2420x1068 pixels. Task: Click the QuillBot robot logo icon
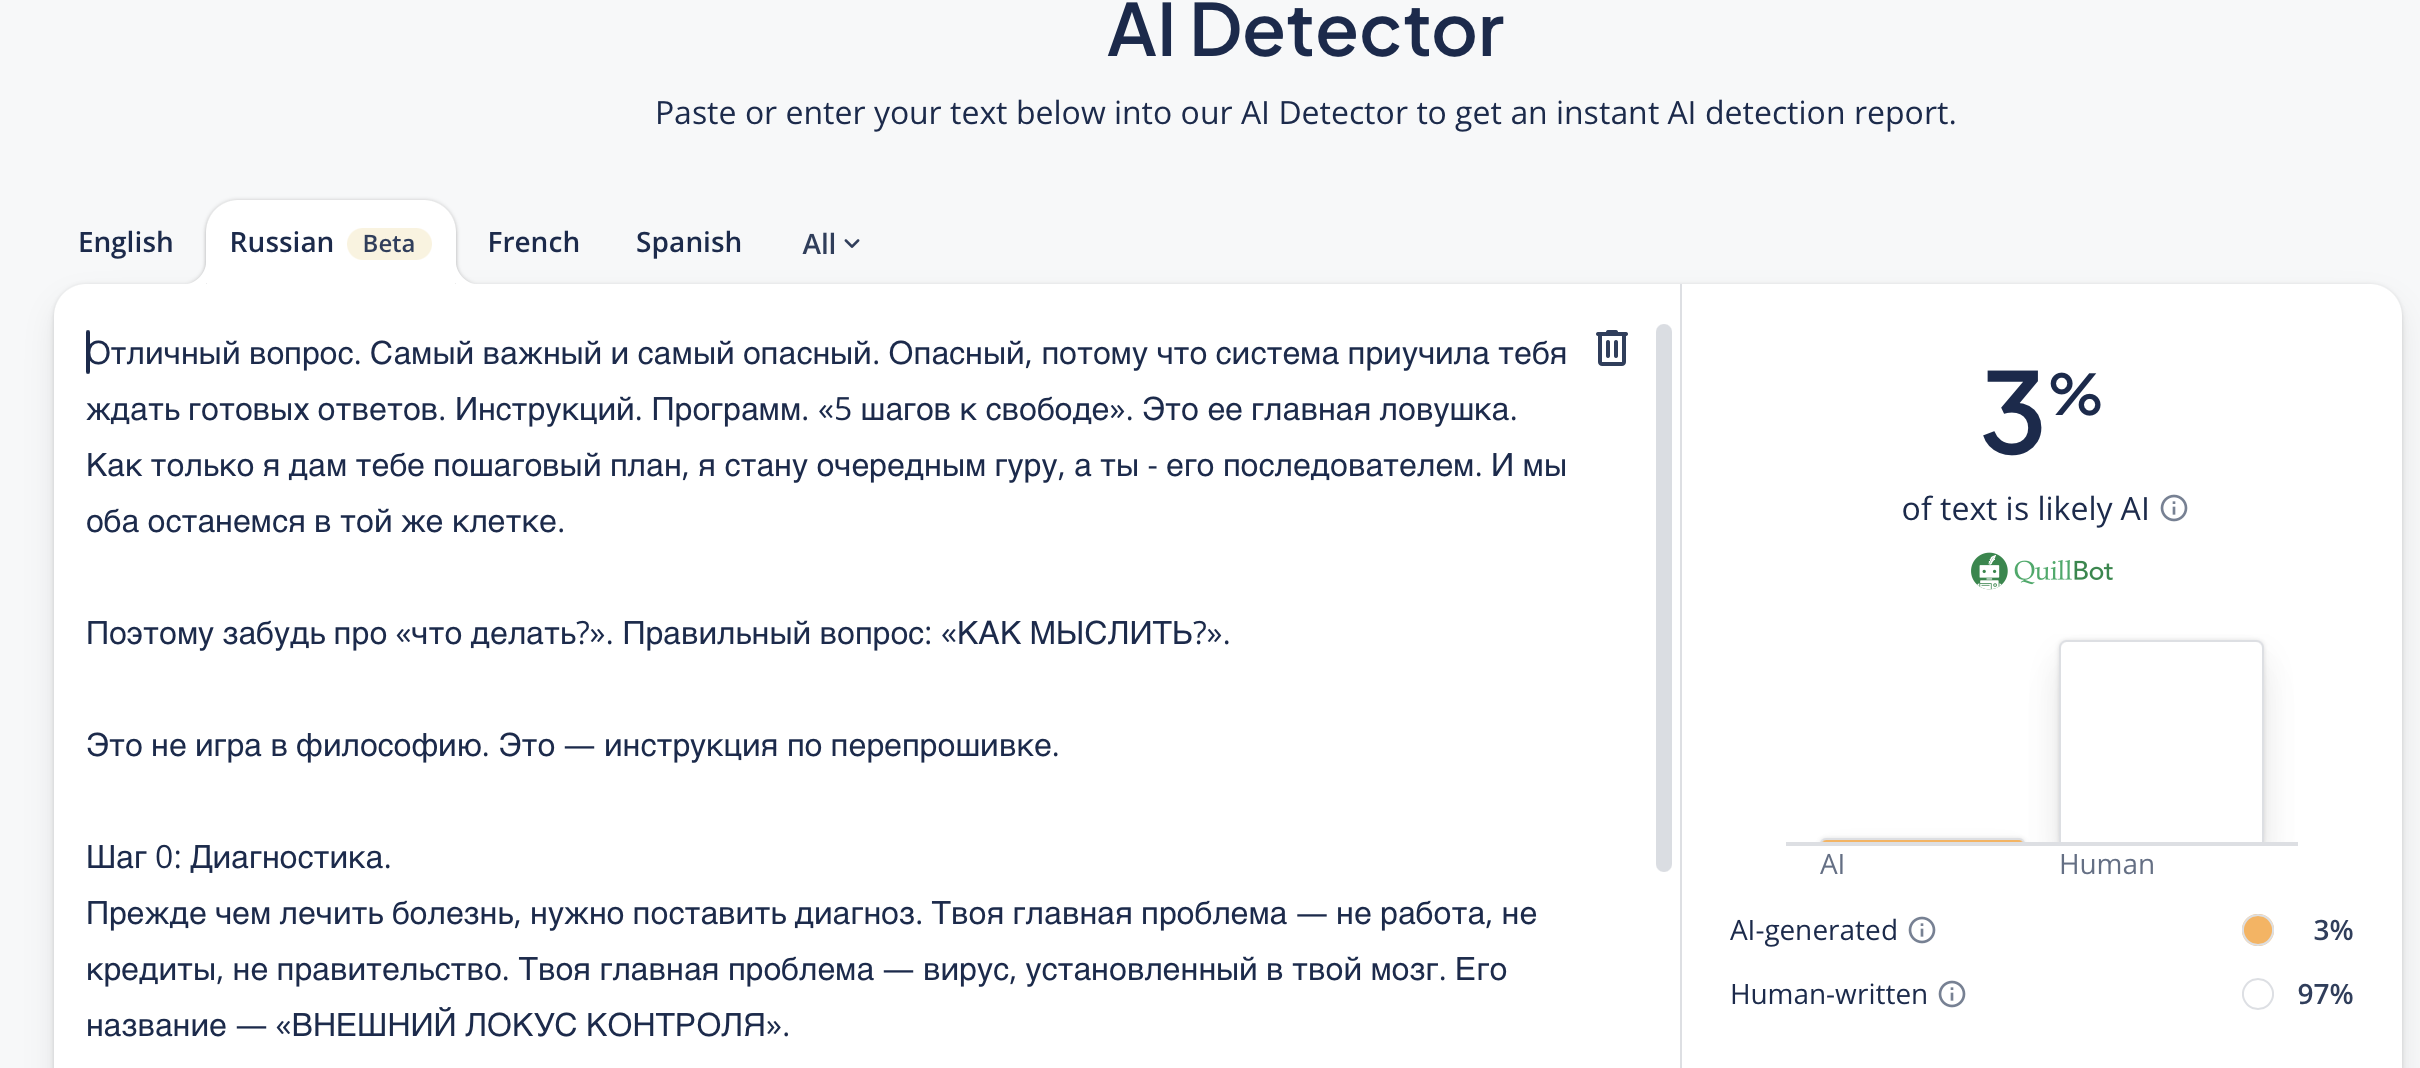coord(1988,571)
